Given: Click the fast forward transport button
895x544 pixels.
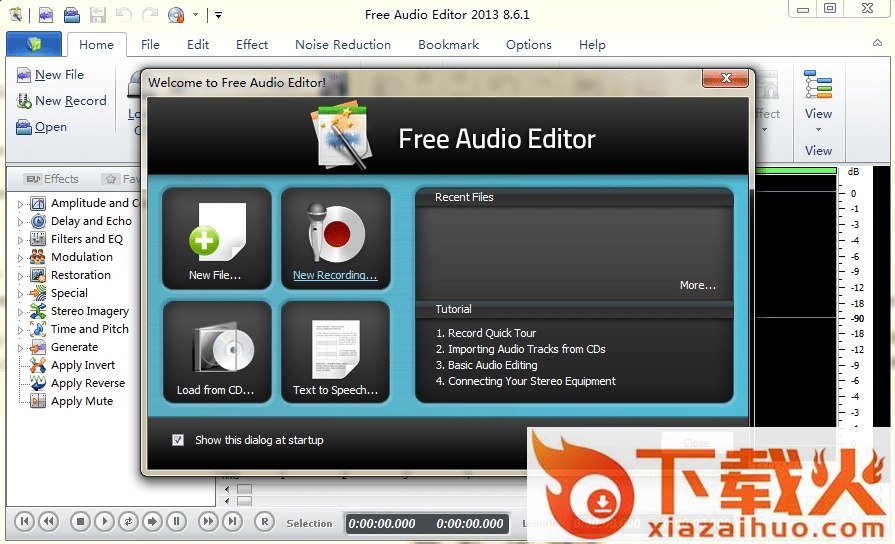Looking at the screenshot, I should point(208,521).
